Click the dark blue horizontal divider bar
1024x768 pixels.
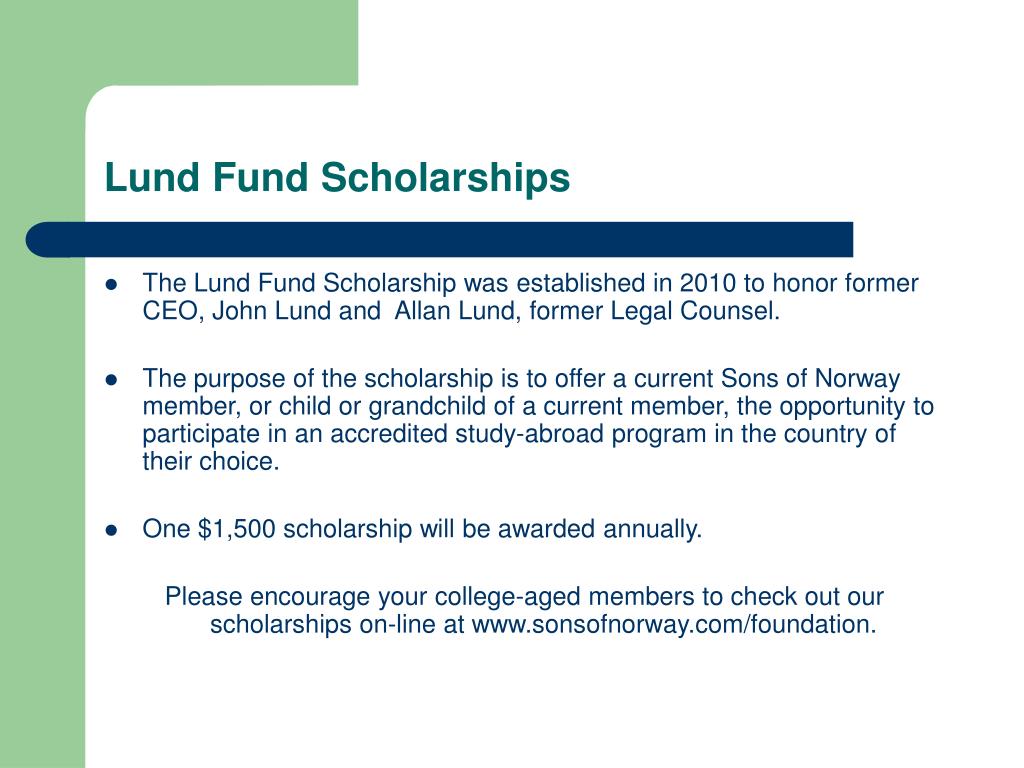click(x=439, y=240)
